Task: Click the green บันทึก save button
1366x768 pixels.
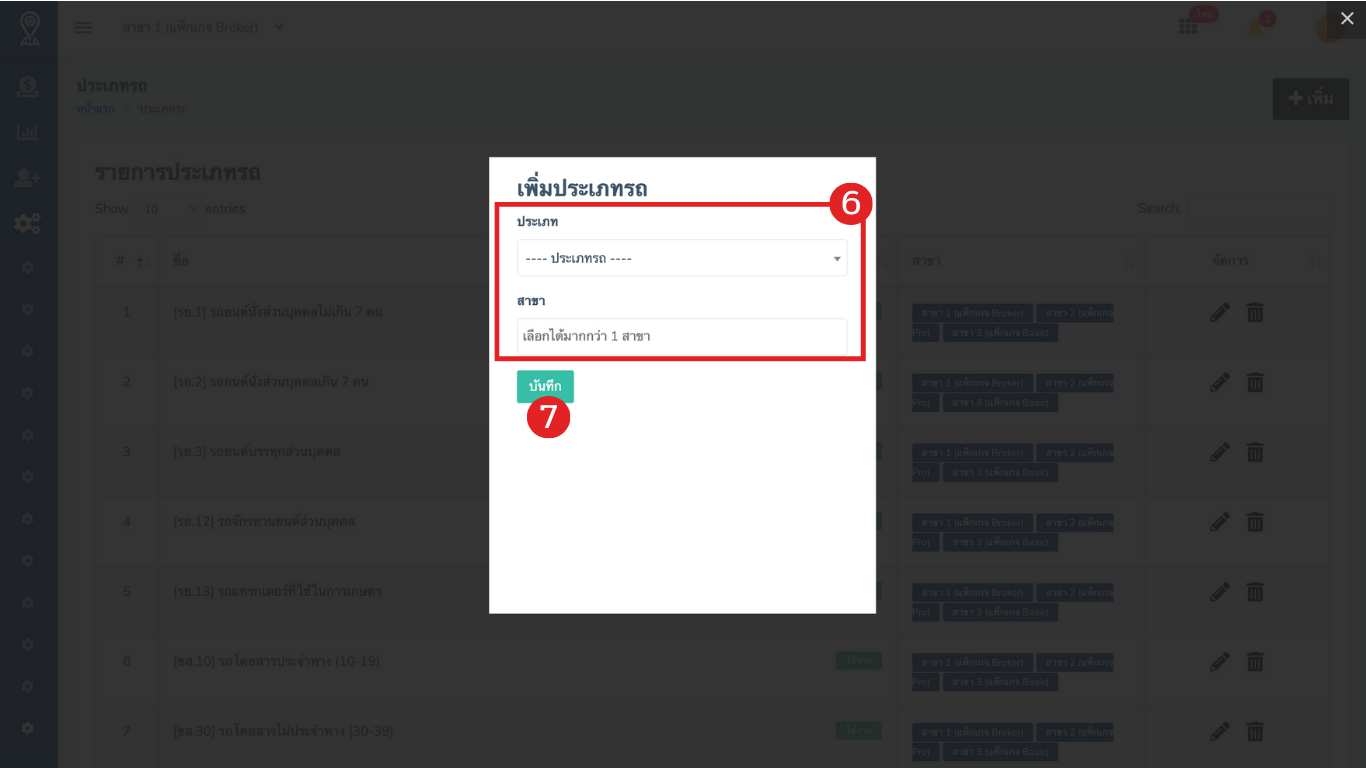Action: coord(545,386)
